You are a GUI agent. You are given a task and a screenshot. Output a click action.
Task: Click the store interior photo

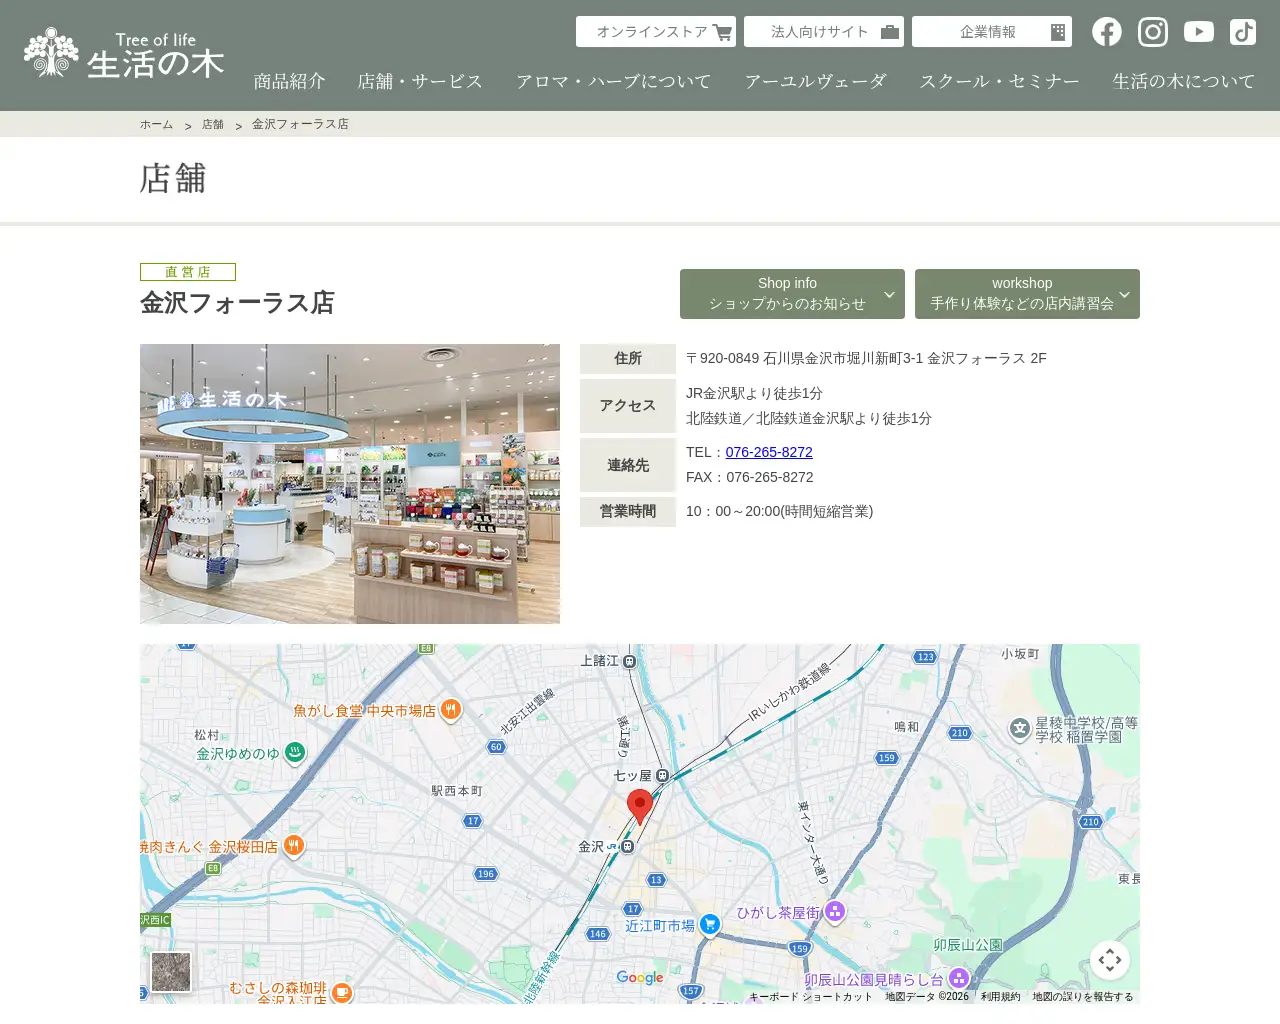[350, 484]
